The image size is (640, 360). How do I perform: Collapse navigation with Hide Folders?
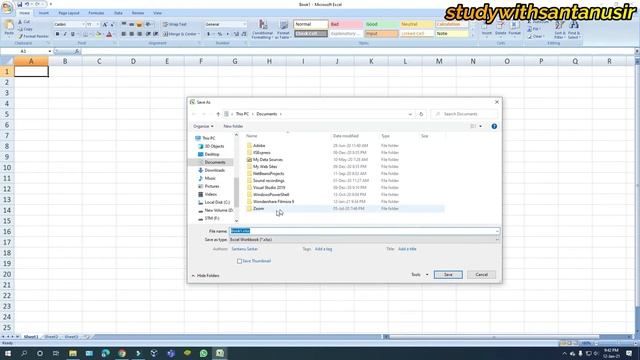click(205, 276)
